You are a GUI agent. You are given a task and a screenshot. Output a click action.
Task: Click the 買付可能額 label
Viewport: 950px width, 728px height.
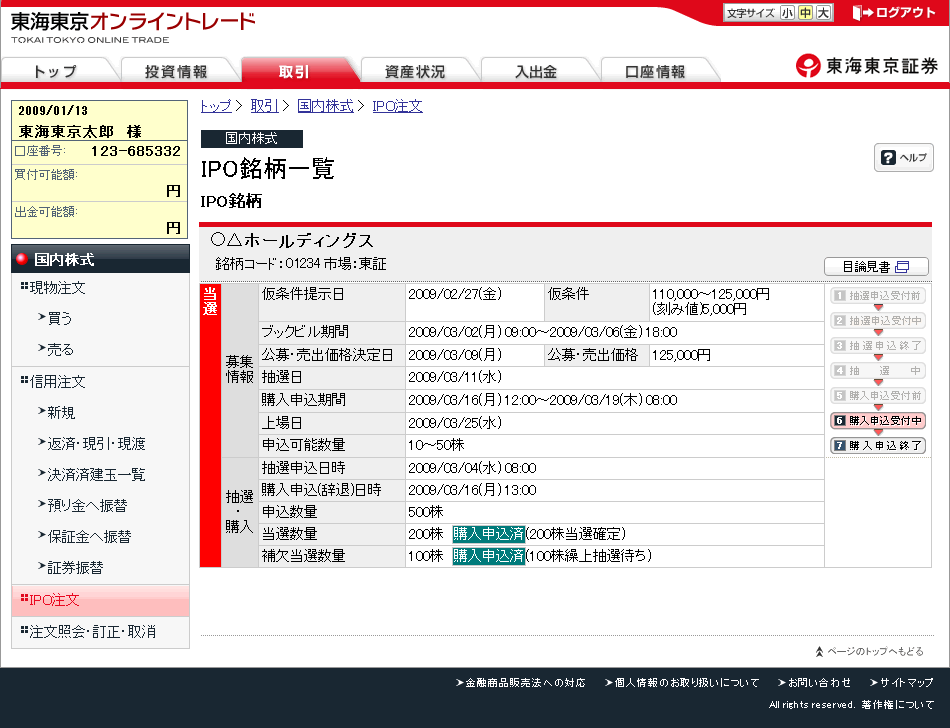point(46,174)
